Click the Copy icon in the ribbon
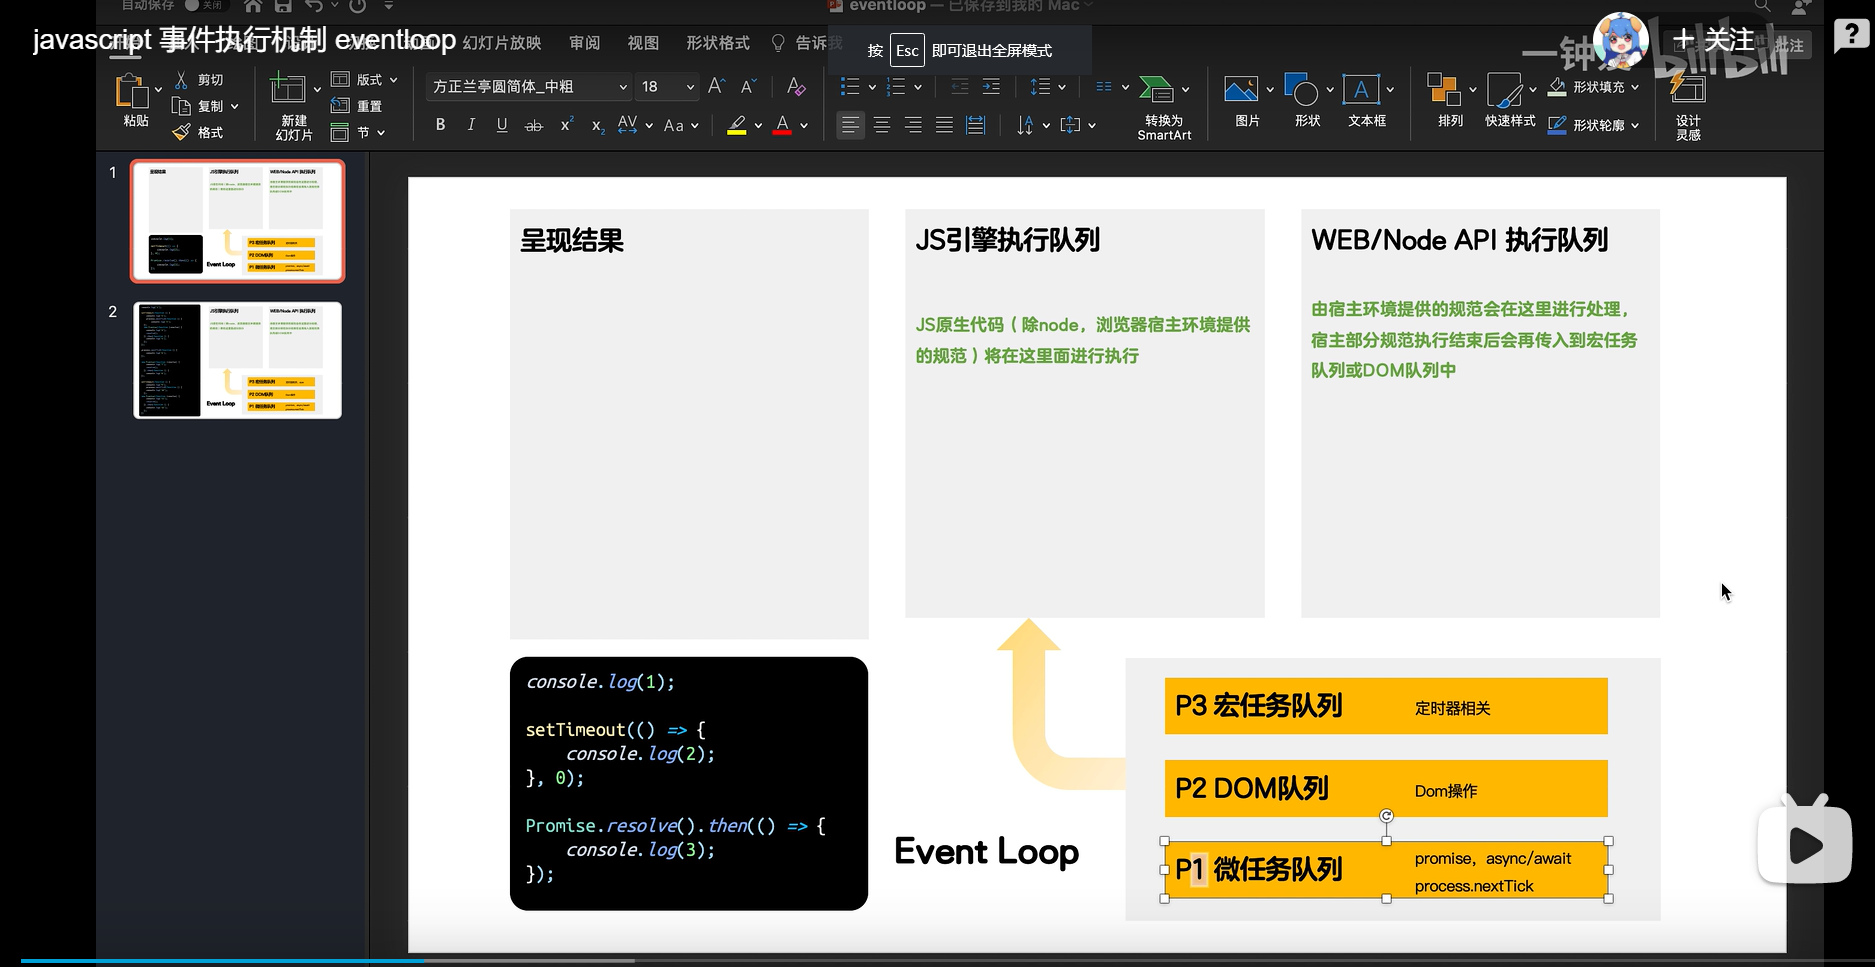The height and width of the screenshot is (967, 1875). tap(181, 106)
